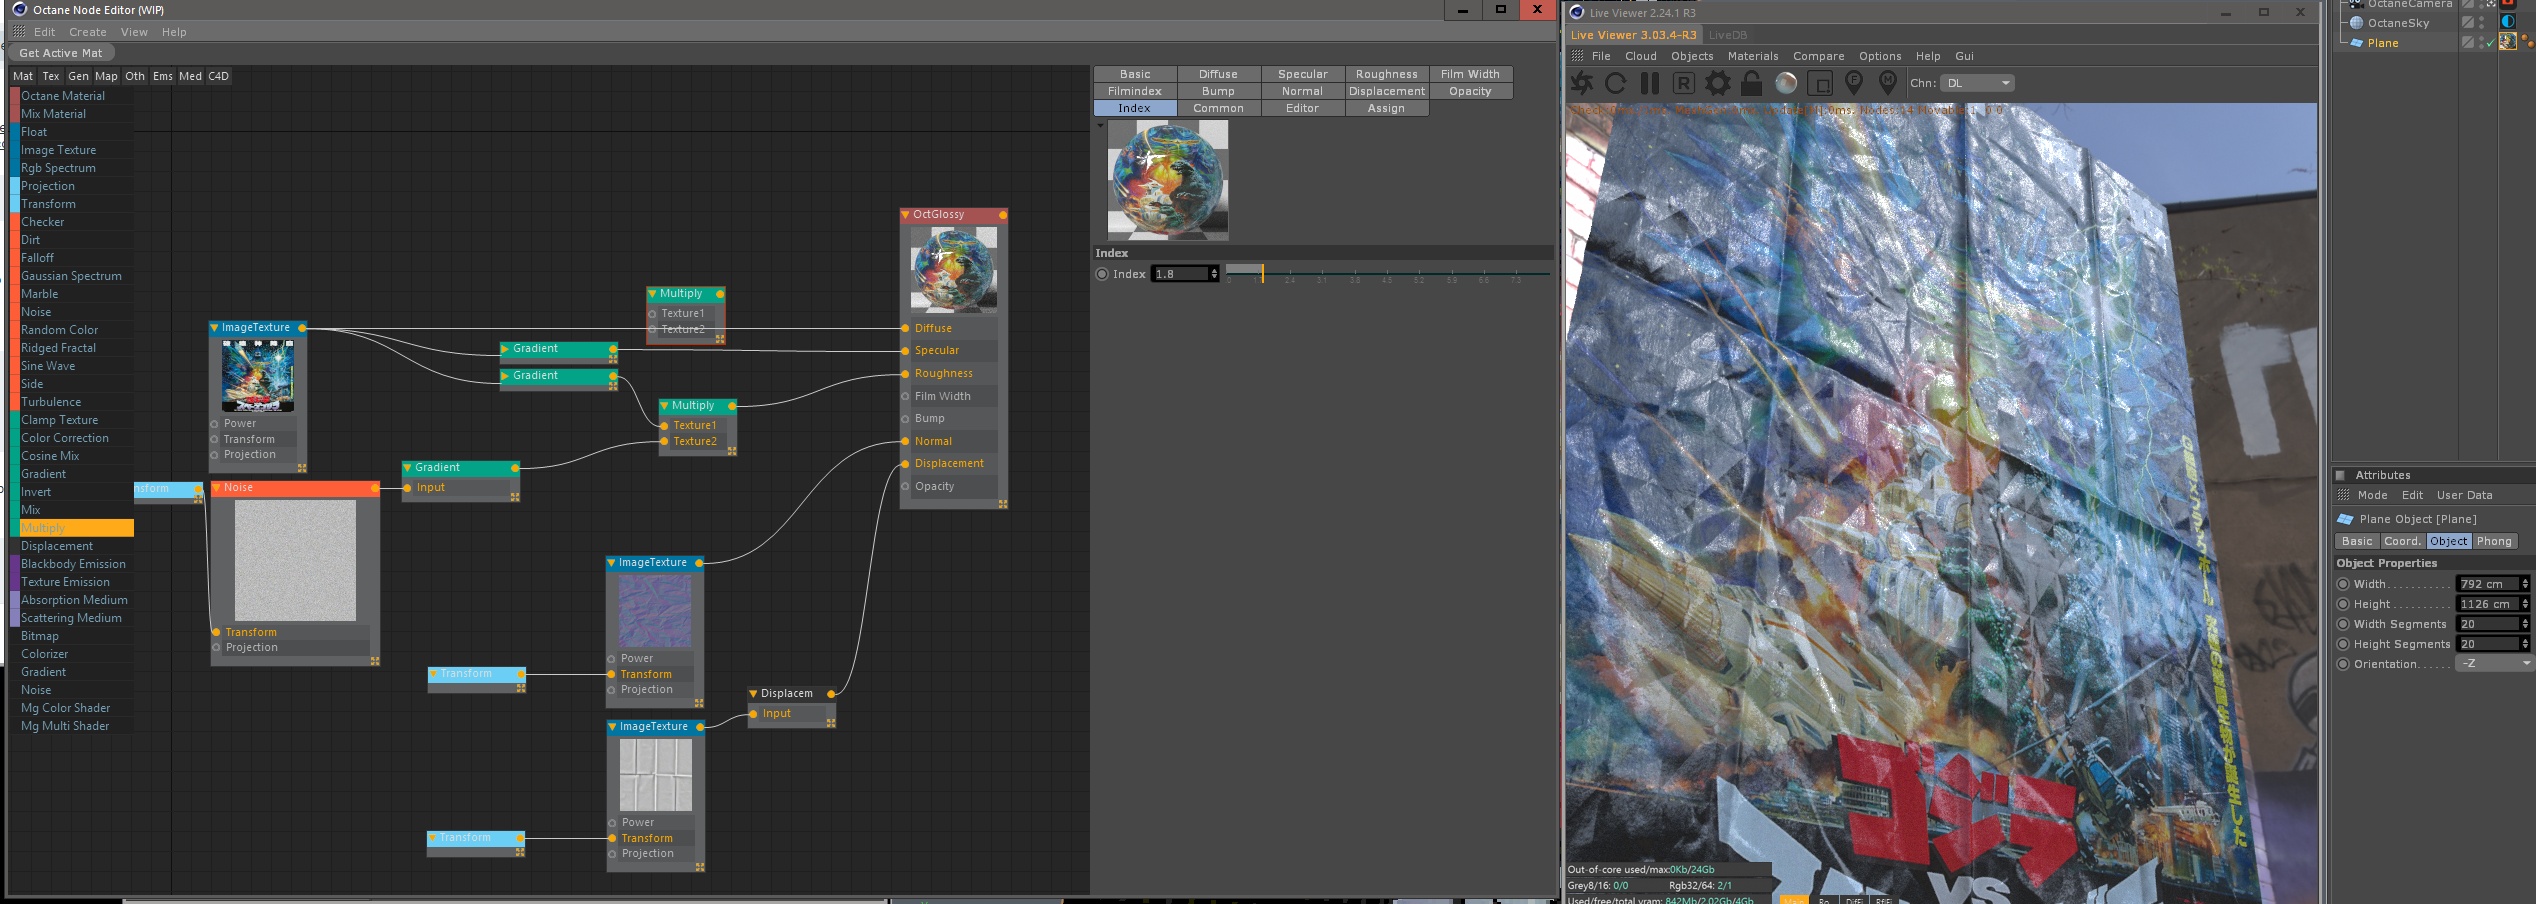Click the Cinema 4D logo in Node Editor title

point(20,9)
